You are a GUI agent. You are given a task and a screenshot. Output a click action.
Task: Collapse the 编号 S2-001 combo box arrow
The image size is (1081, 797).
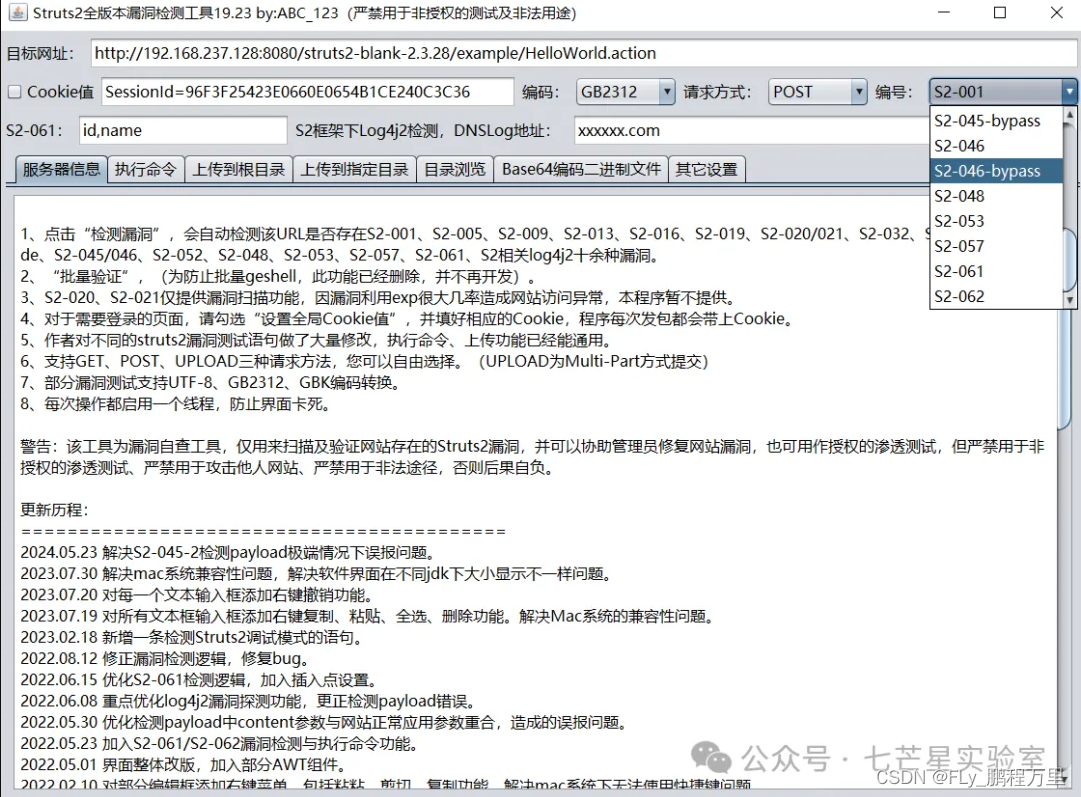1069,92
